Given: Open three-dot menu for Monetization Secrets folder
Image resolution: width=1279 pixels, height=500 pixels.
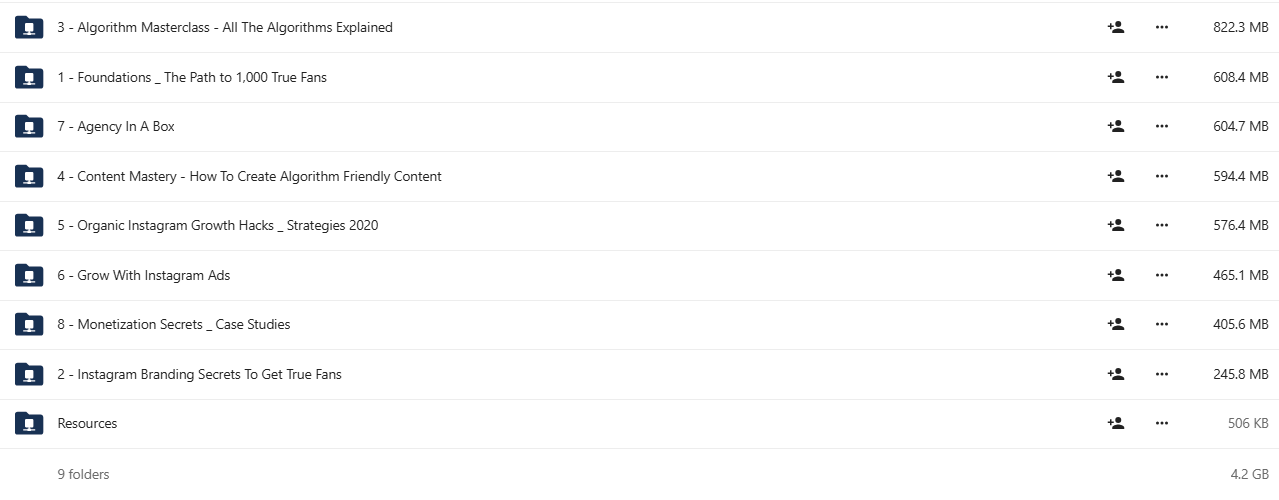Looking at the screenshot, I should (1161, 324).
